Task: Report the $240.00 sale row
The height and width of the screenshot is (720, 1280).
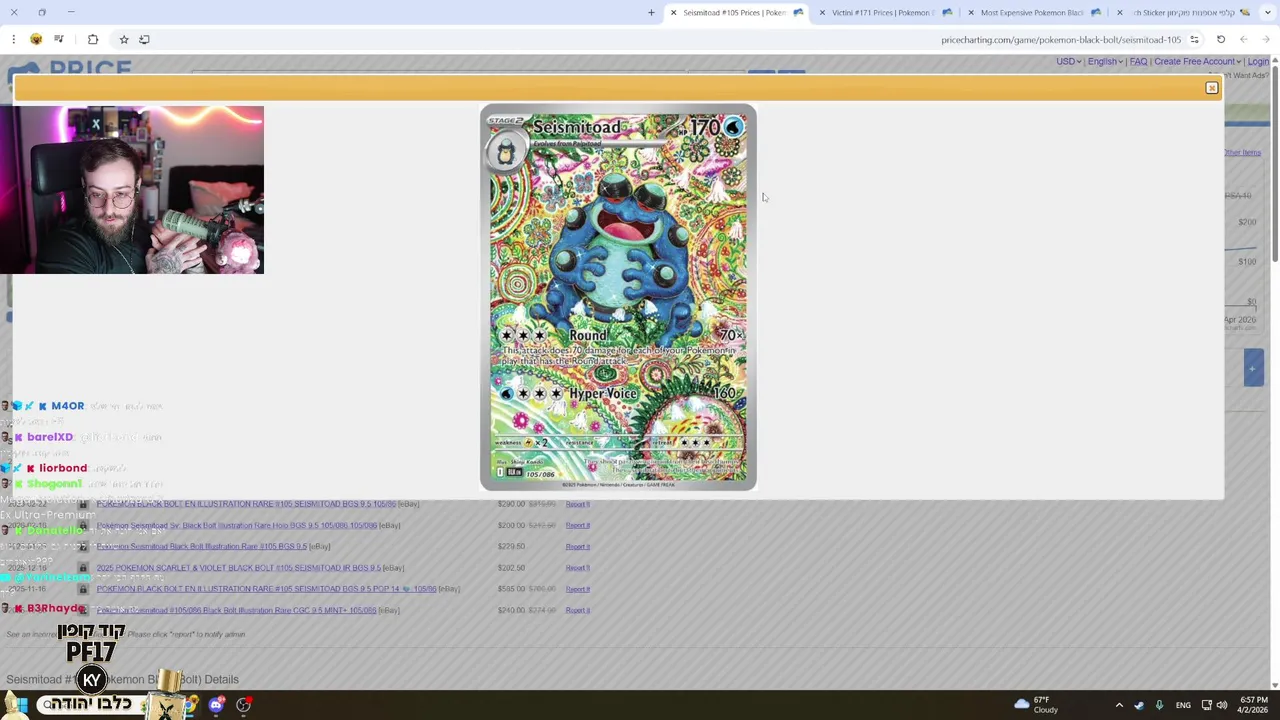Action: tap(577, 610)
